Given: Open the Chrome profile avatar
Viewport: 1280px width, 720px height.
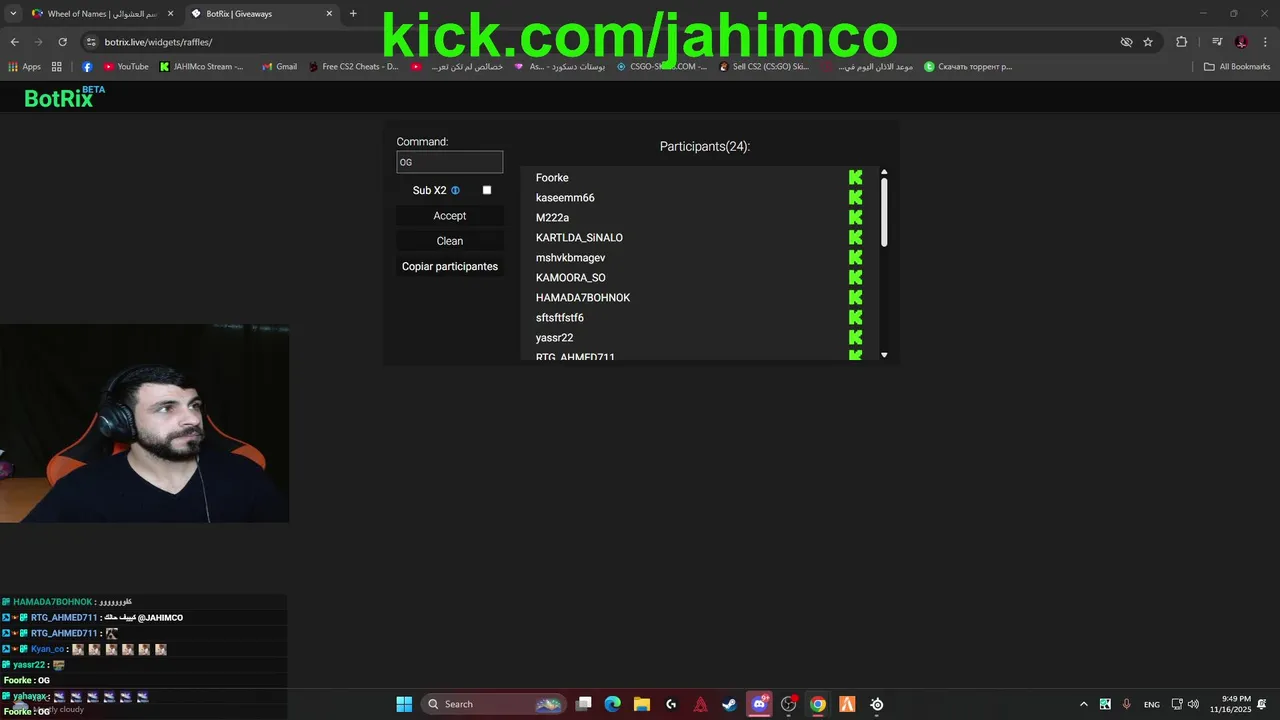Looking at the screenshot, I should (1241, 42).
